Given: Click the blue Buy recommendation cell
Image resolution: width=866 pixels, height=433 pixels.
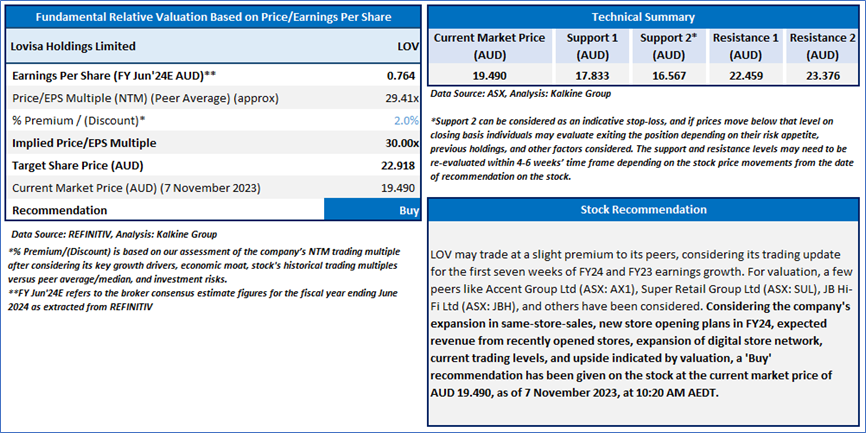Looking at the screenshot, I should coord(372,210).
